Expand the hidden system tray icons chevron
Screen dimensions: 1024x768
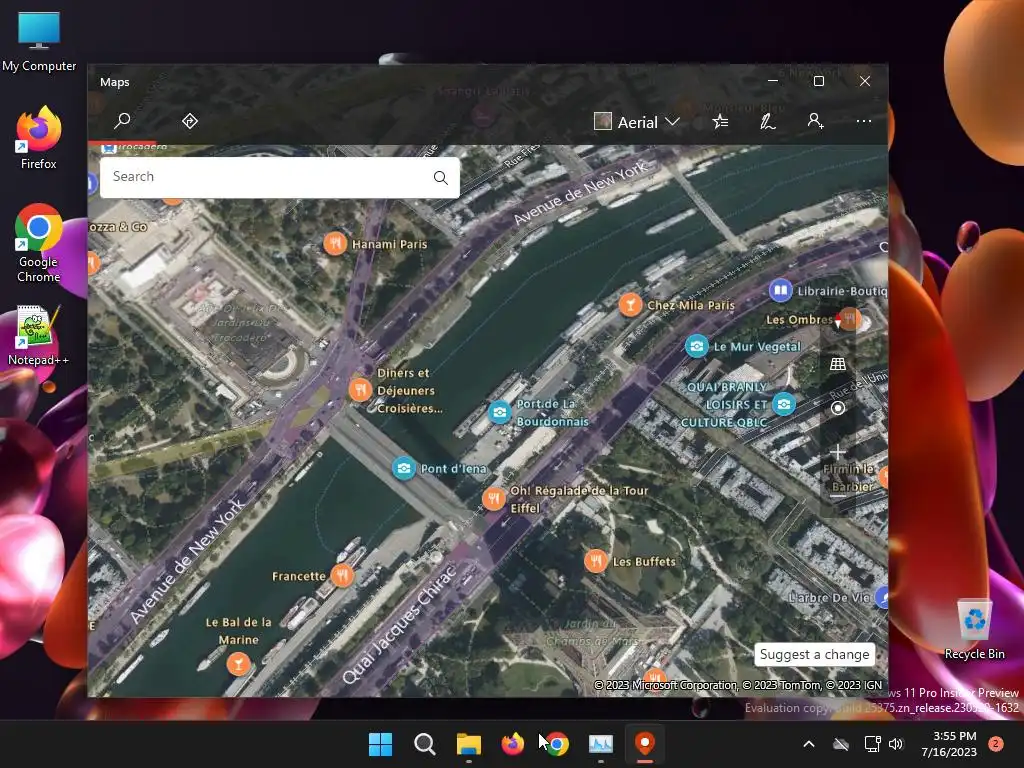click(808, 744)
